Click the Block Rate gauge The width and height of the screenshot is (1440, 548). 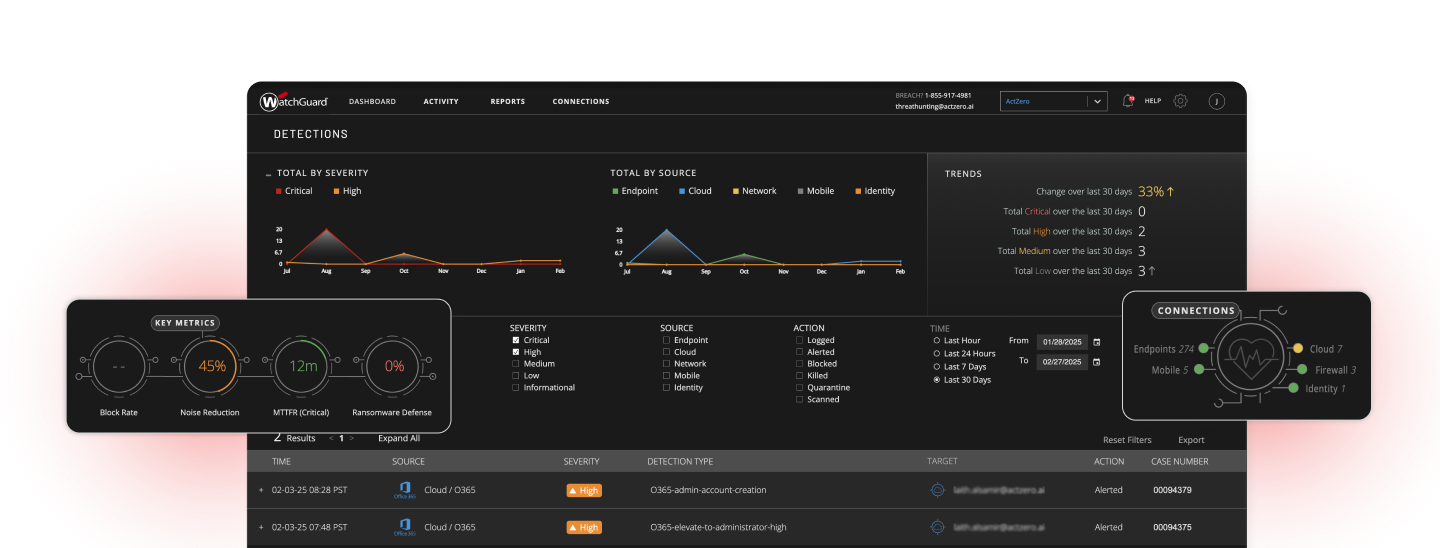(119, 367)
